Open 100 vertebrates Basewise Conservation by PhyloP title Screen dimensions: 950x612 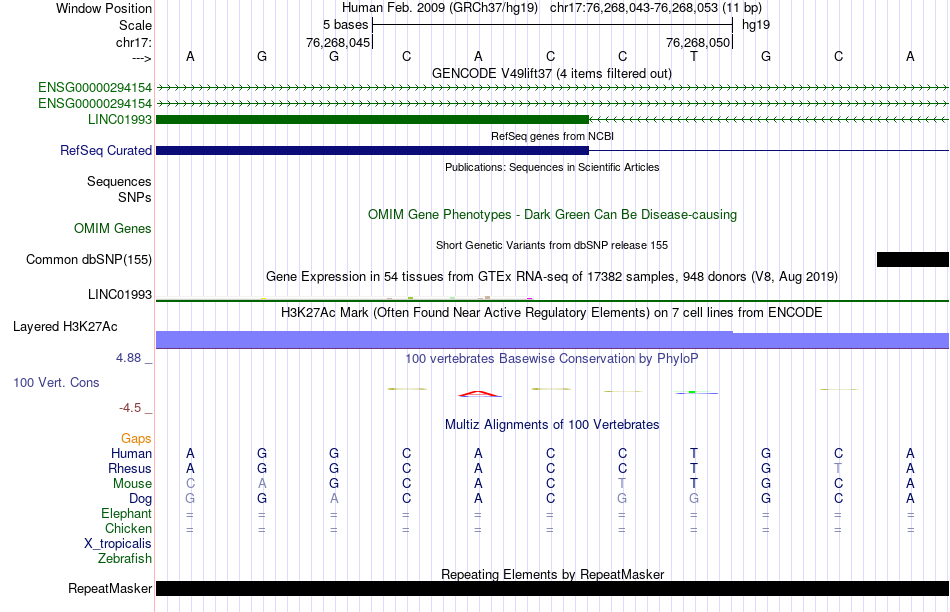552,359
